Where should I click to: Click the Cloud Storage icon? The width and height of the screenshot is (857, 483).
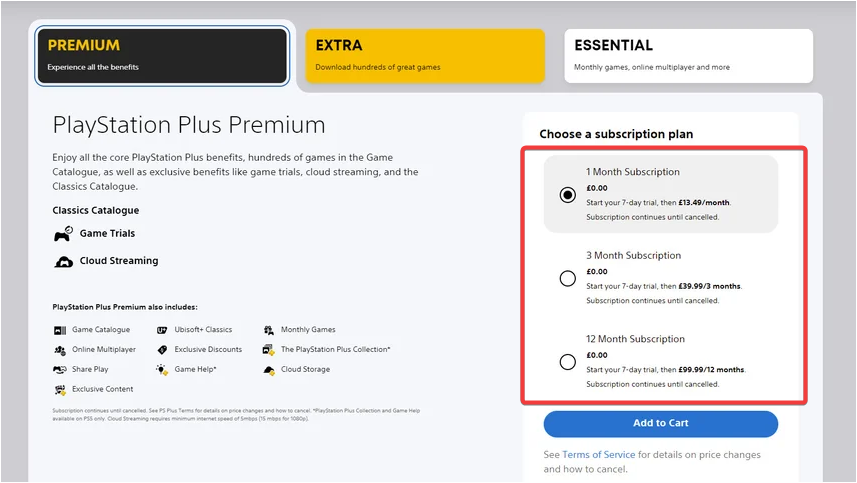269,370
